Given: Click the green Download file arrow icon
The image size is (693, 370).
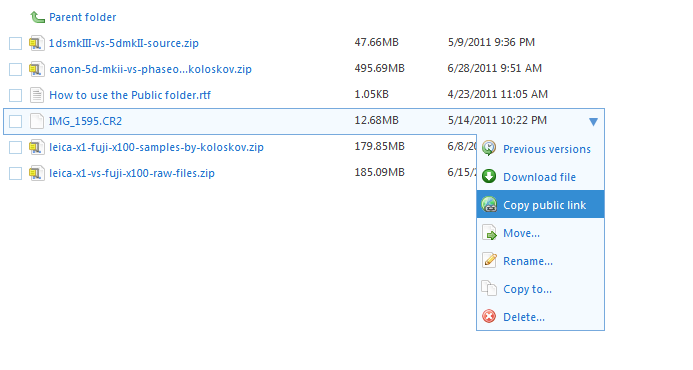Looking at the screenshot, I should [x=489, y=176].
